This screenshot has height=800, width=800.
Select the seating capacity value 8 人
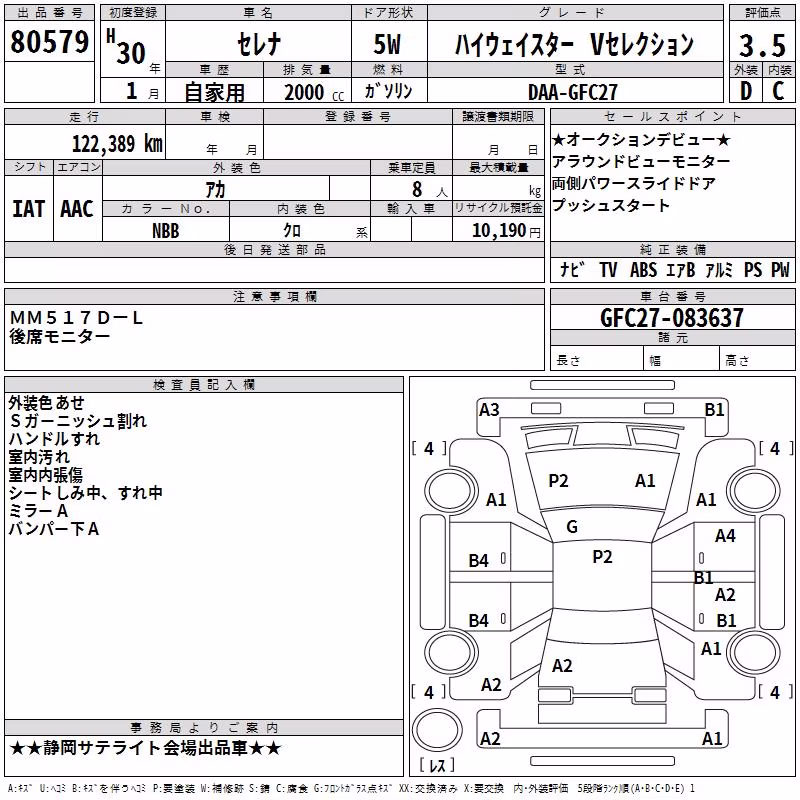point(430,189)
